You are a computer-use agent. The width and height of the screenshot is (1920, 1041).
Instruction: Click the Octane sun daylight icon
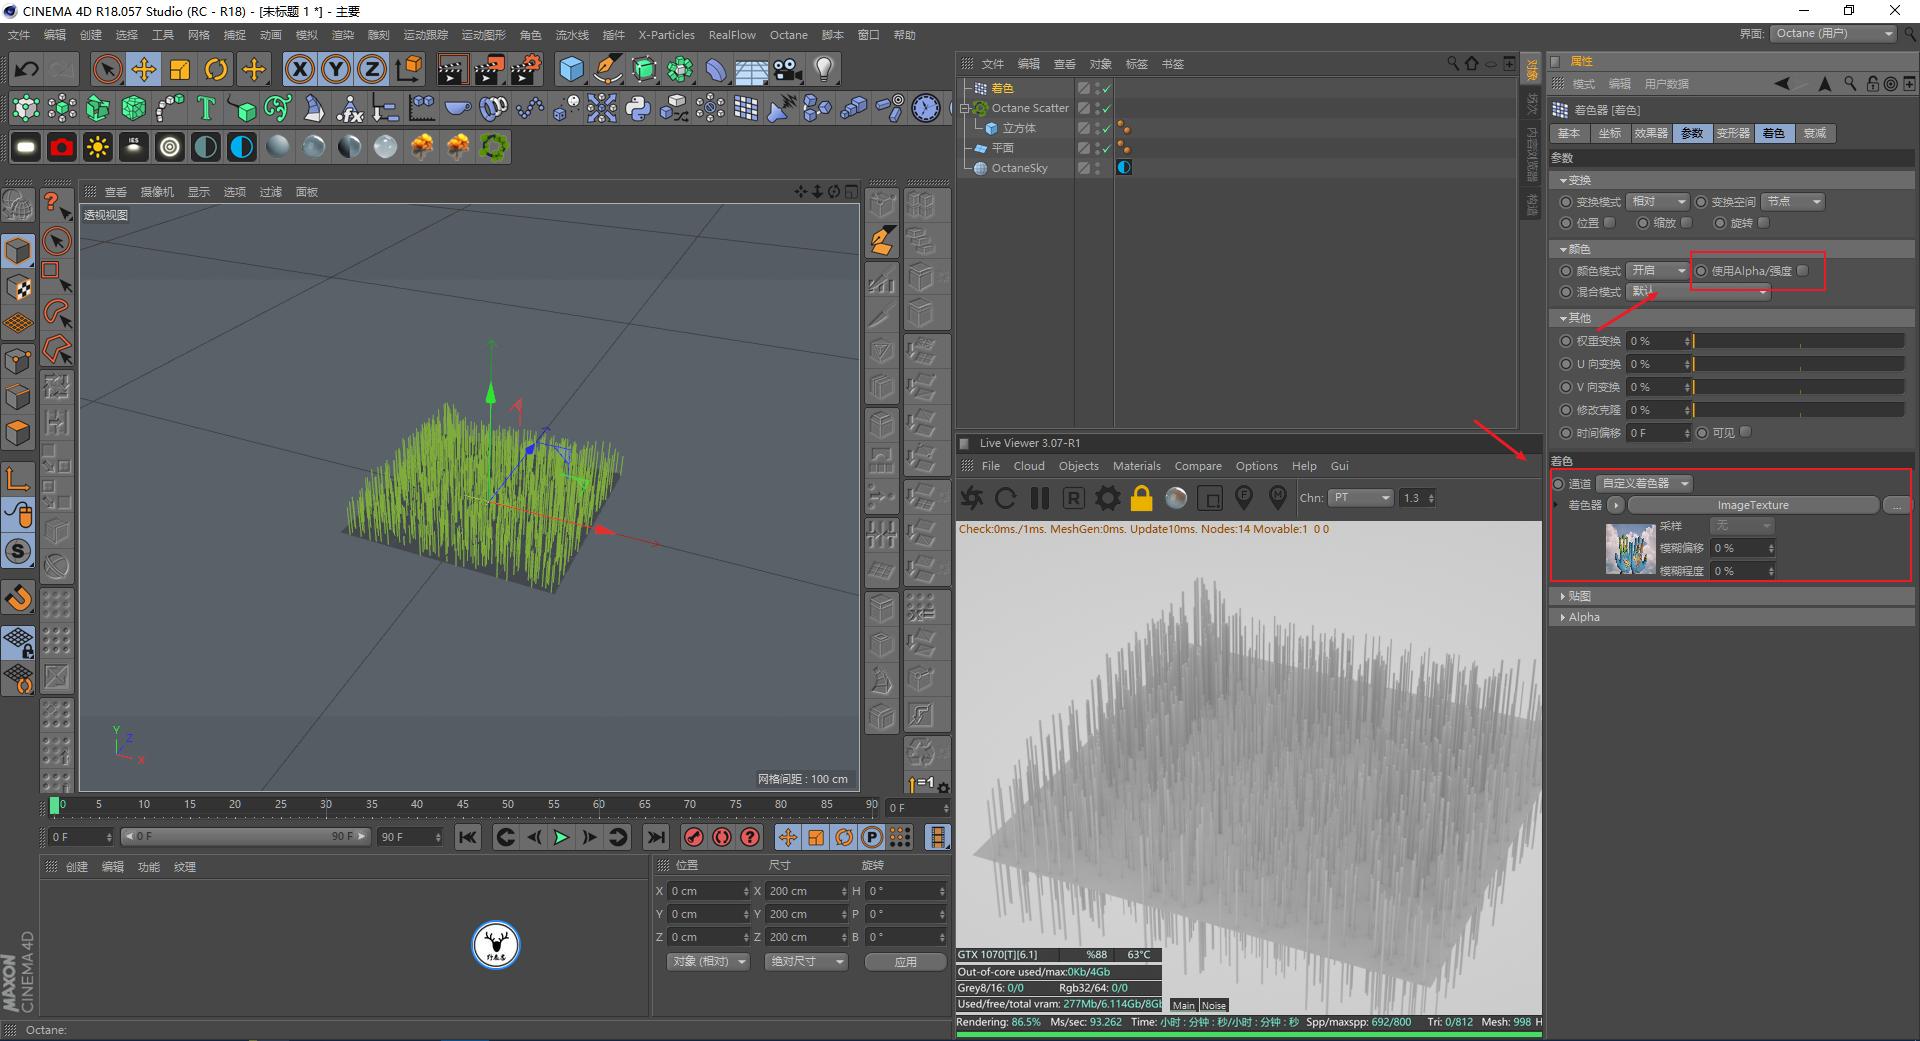[x=98, y=148]
